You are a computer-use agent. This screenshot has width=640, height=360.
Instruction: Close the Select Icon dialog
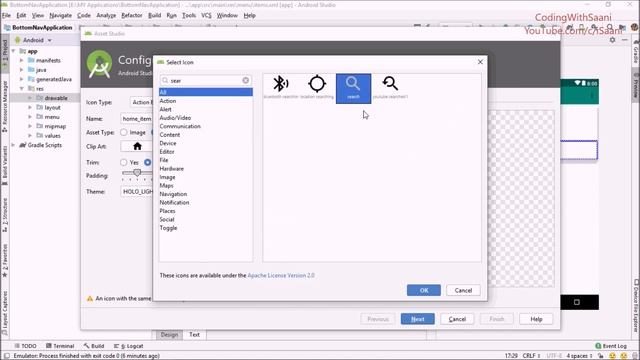[480, 62]
